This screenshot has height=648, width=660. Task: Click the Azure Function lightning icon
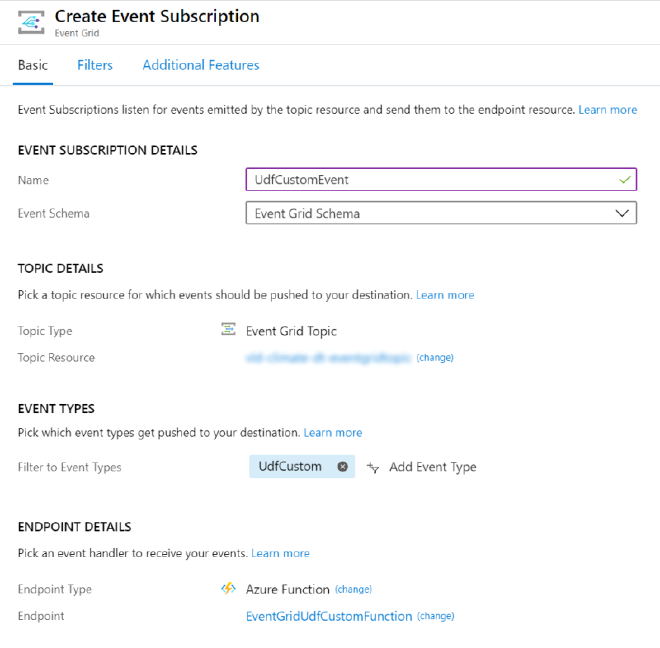pos(229,589)
